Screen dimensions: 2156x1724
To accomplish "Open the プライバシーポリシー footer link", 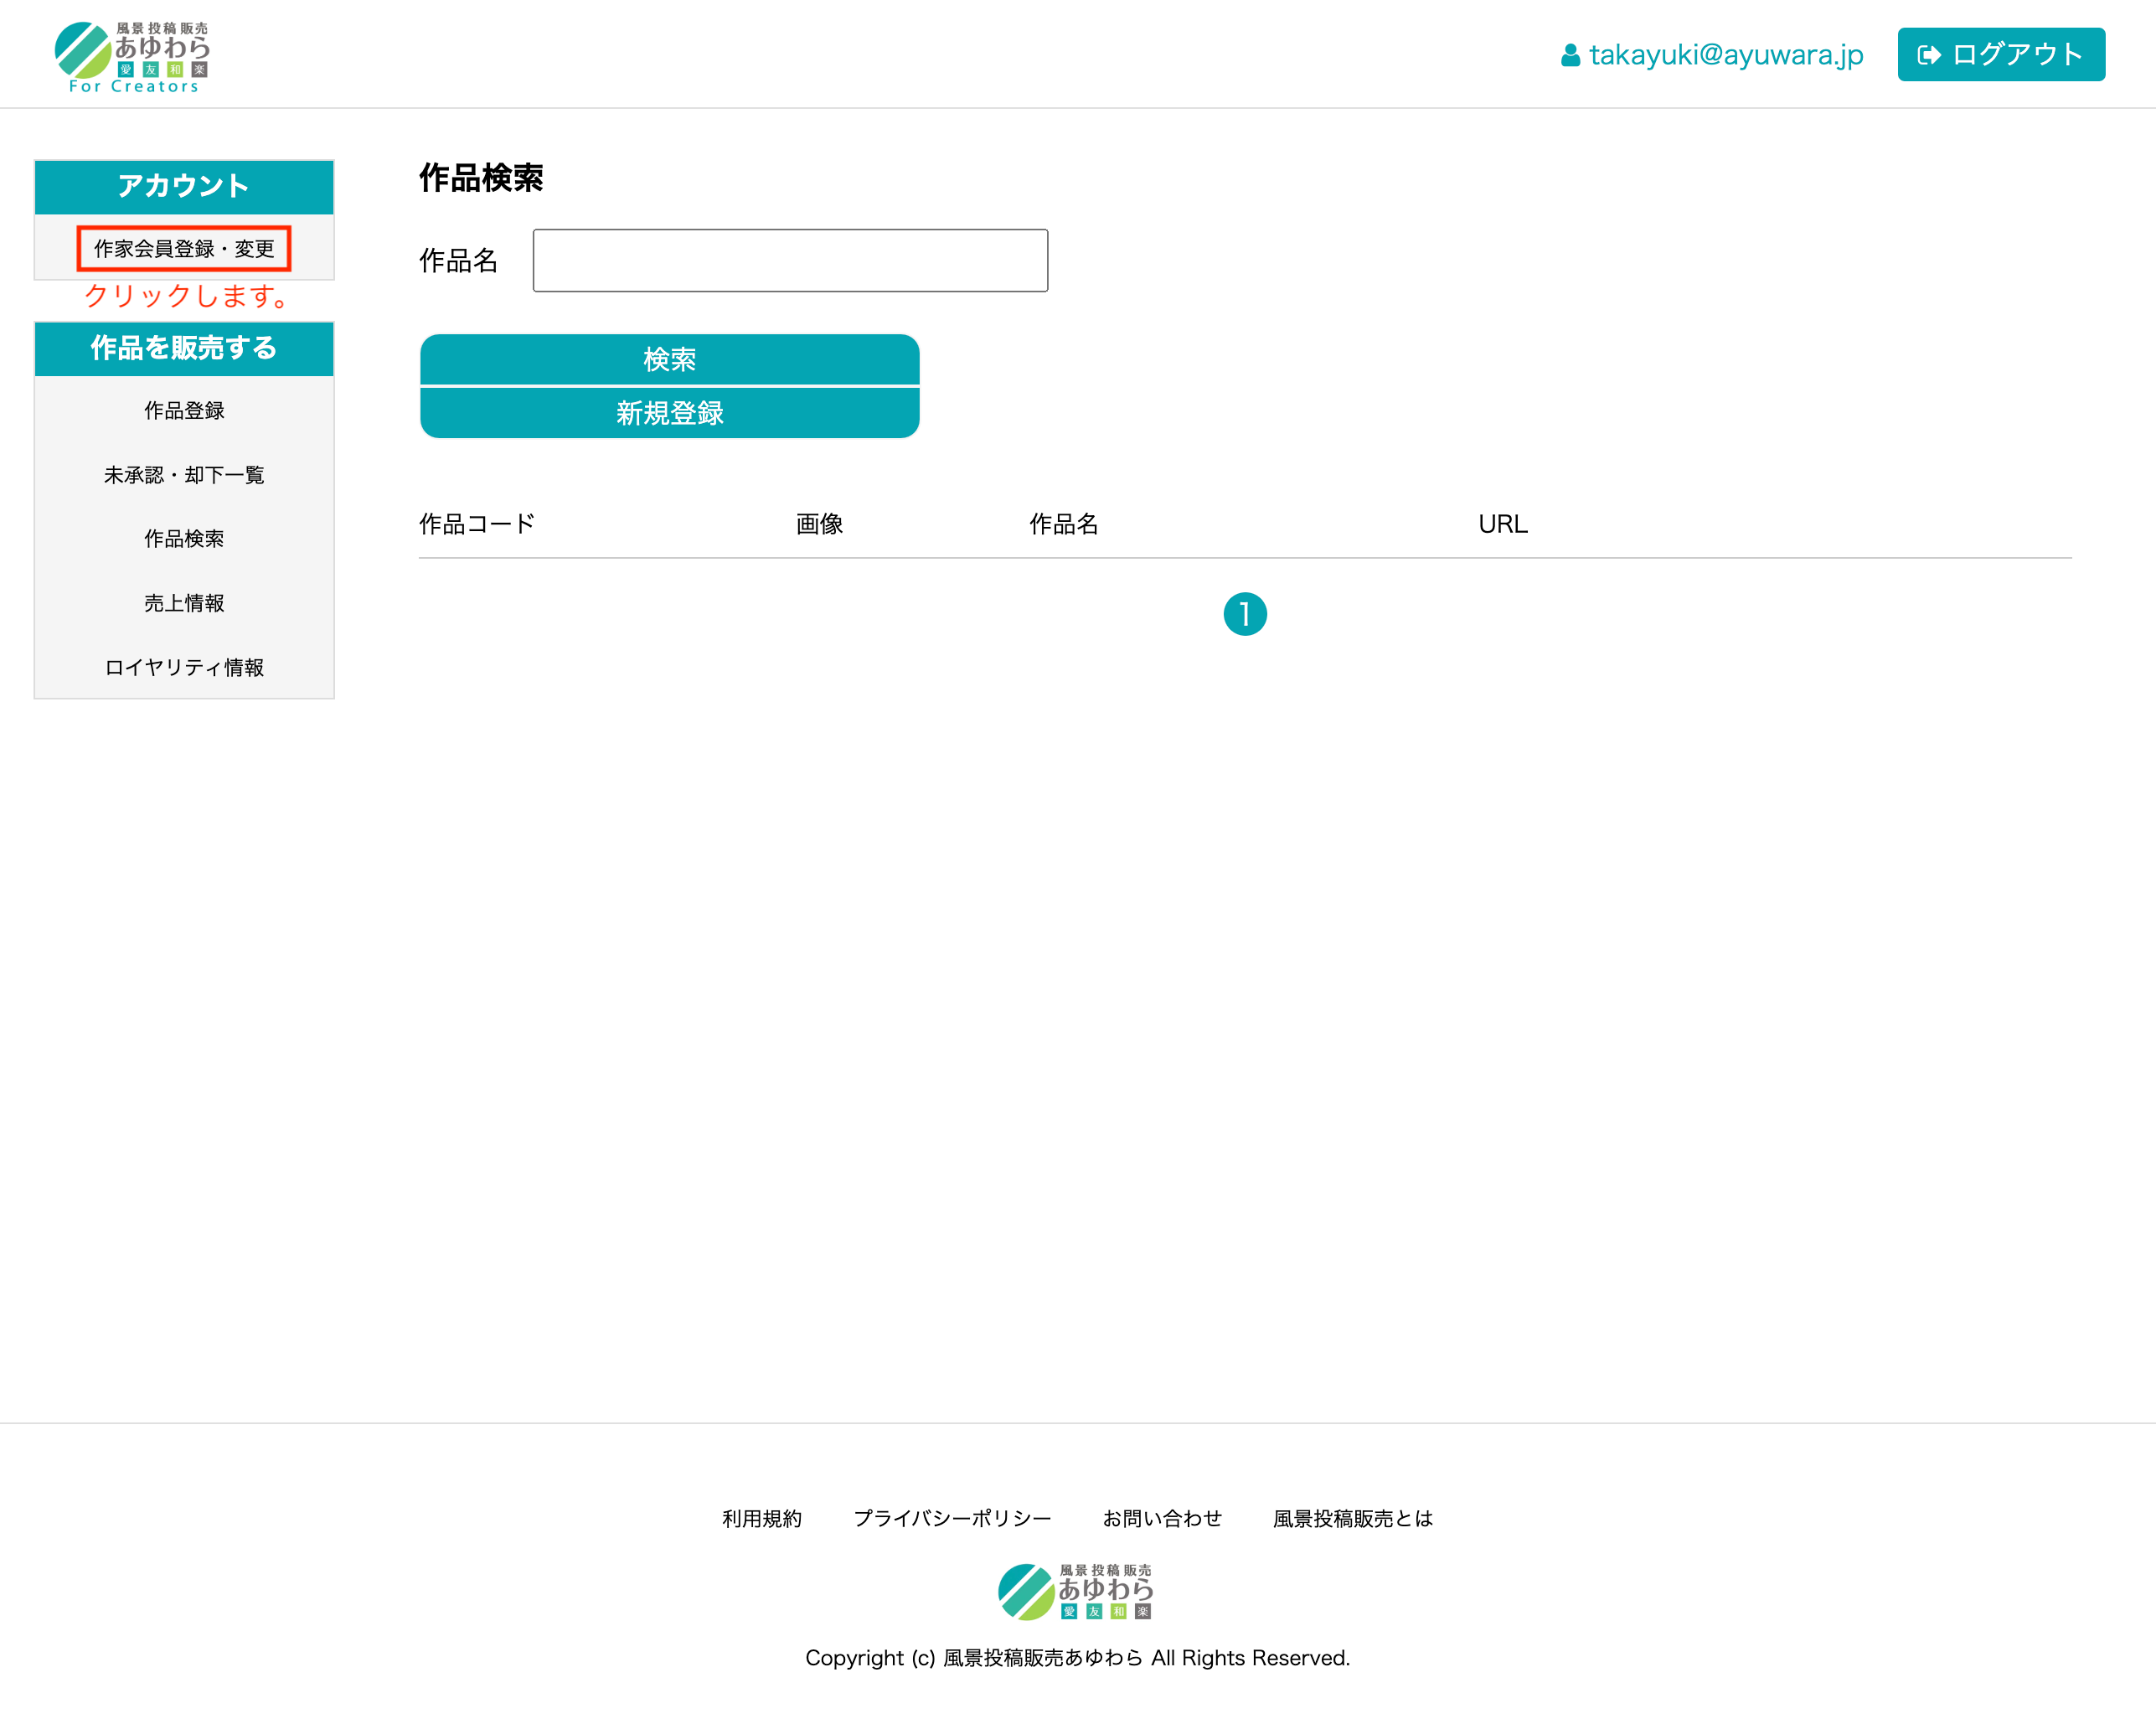I will click(x=952, y=1518).
